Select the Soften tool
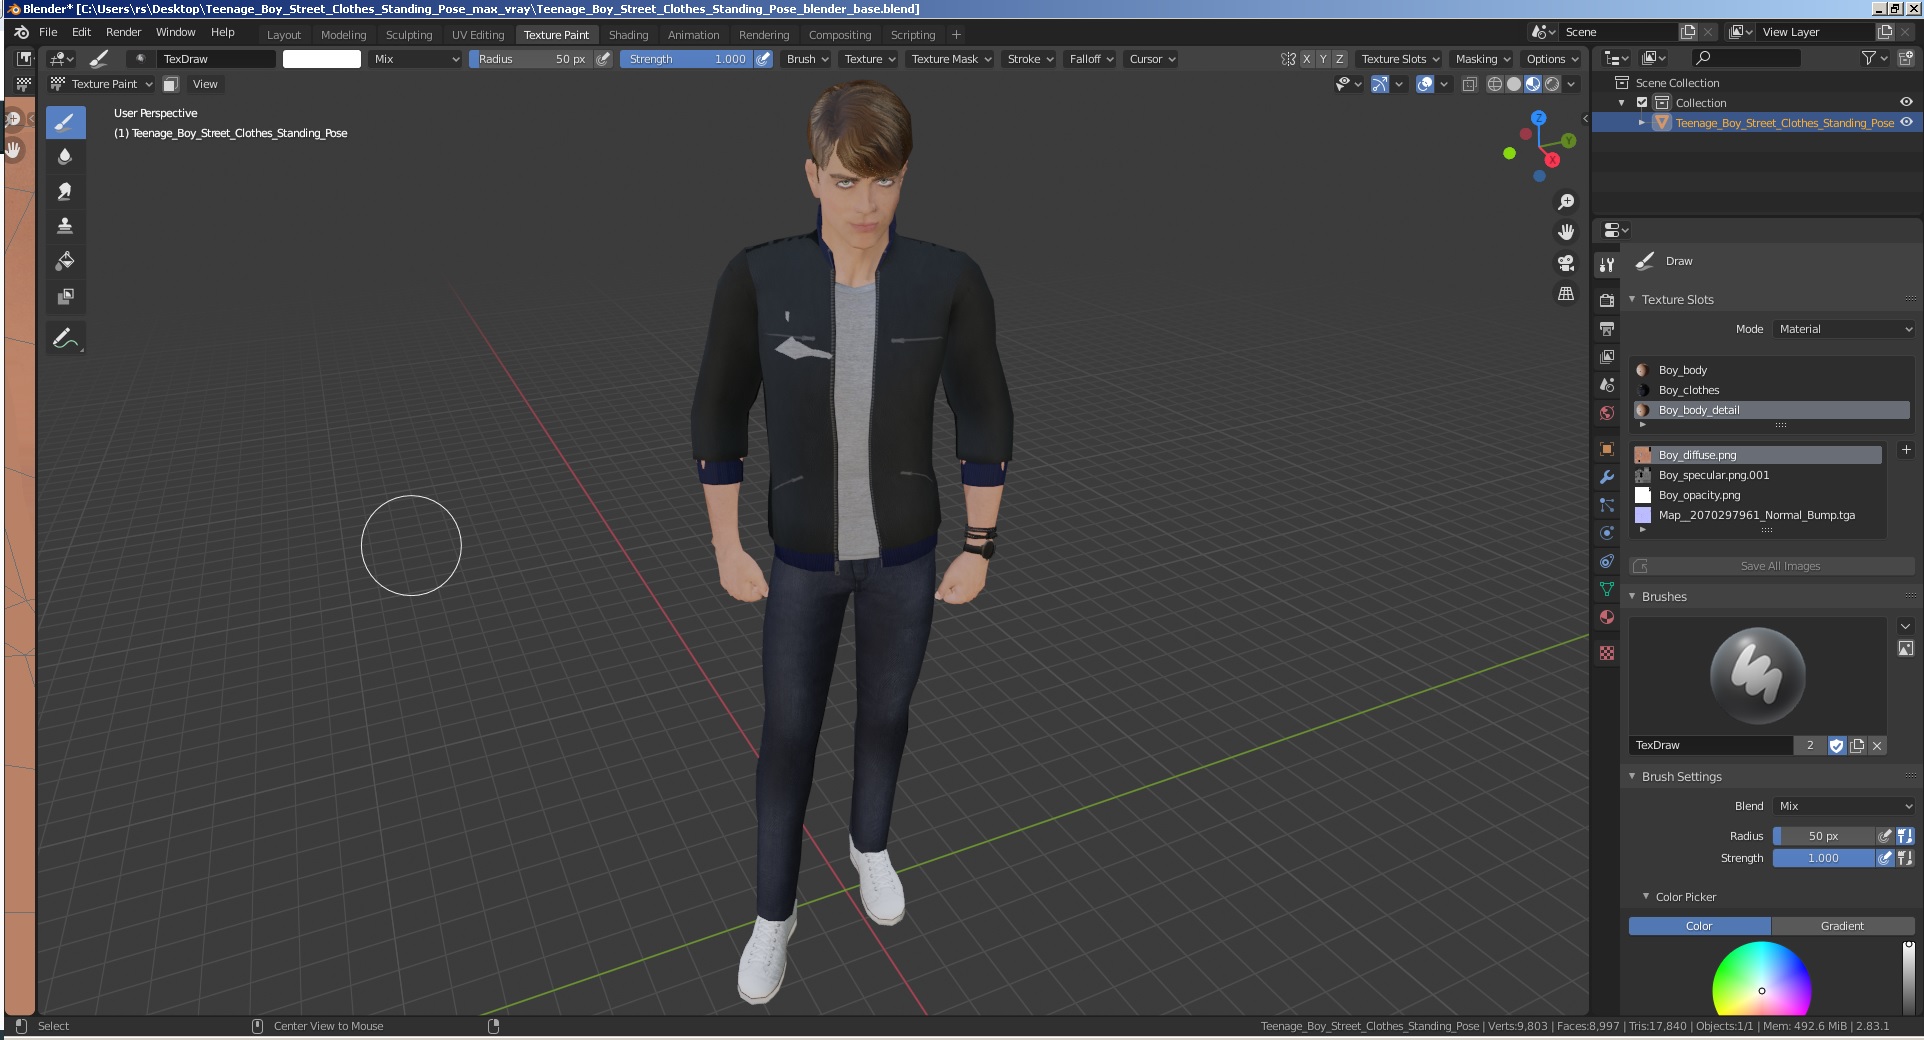 [65, 157]
